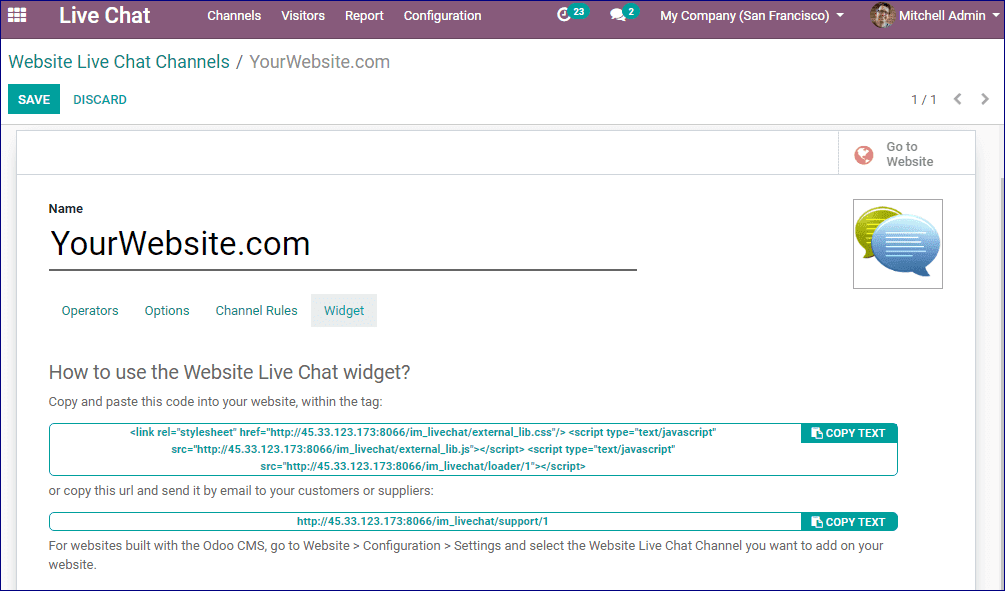Screen dimensions: 1005x591
Task: Click 'How to use the Website Live Chat widget?' heading
Action: click(x=229, y=372)
